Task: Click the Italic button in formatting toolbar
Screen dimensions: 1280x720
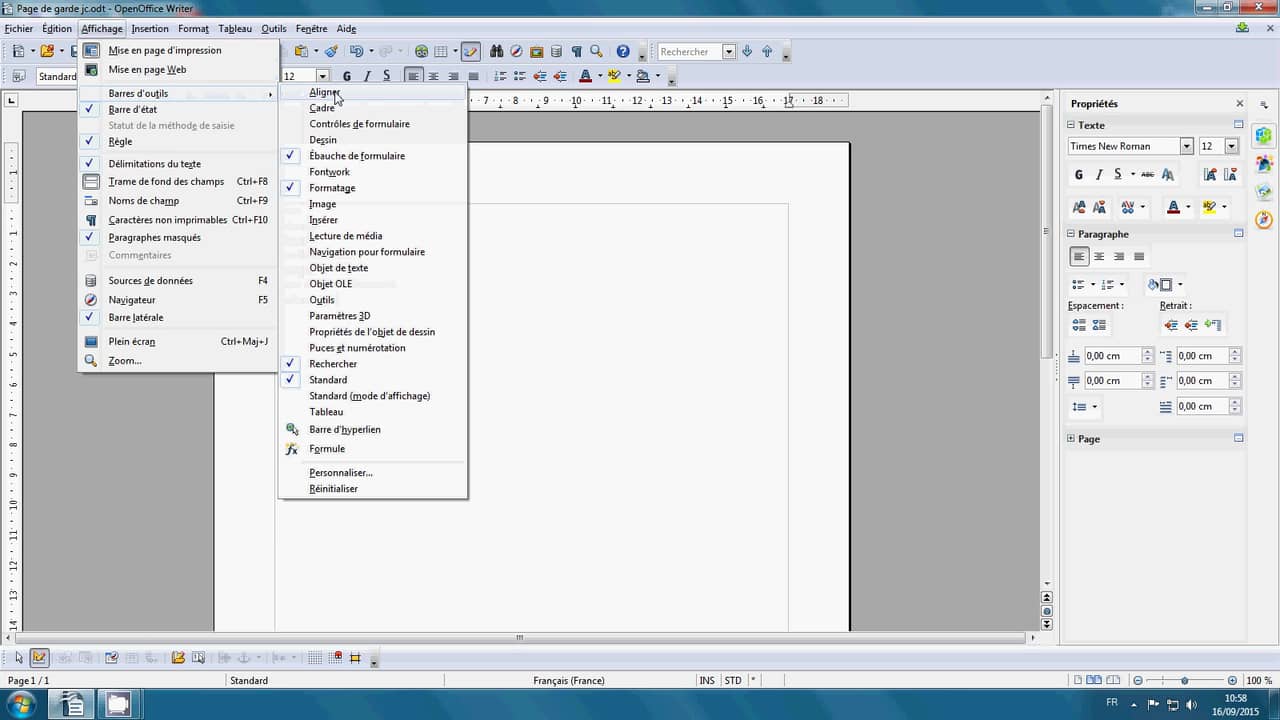Action: click(x=367, y=76)
